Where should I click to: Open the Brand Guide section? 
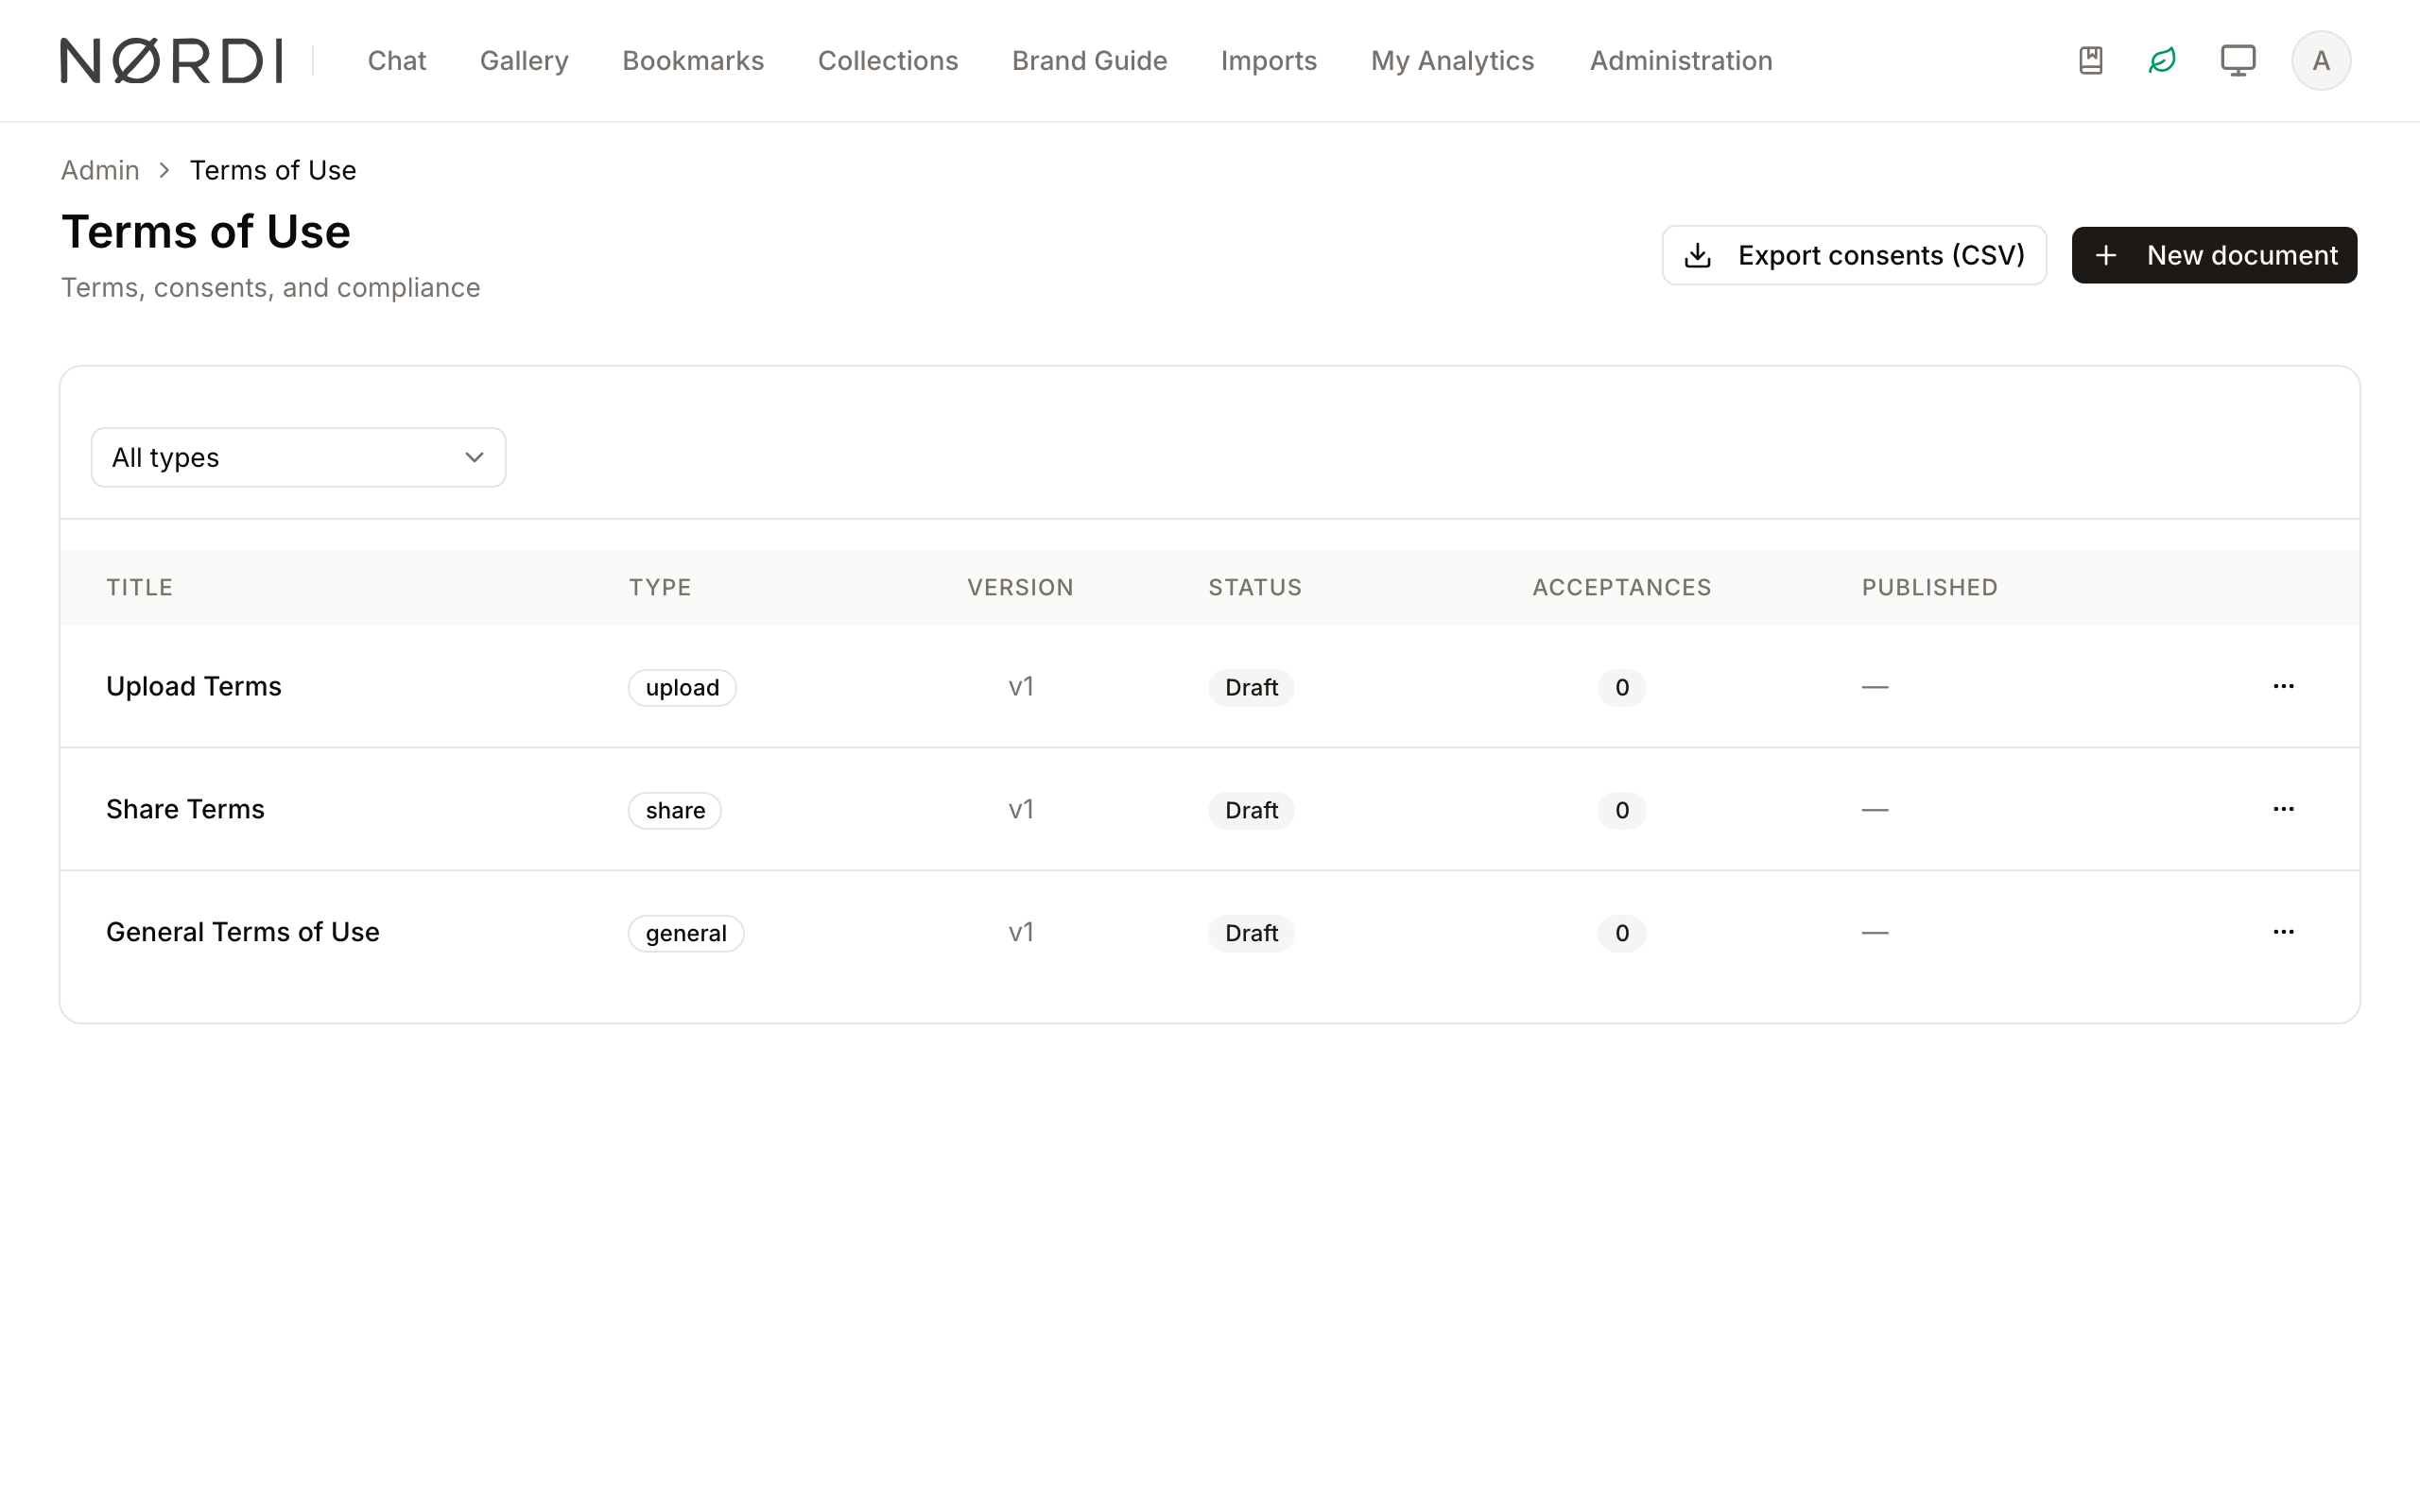tap(1090, 61)
